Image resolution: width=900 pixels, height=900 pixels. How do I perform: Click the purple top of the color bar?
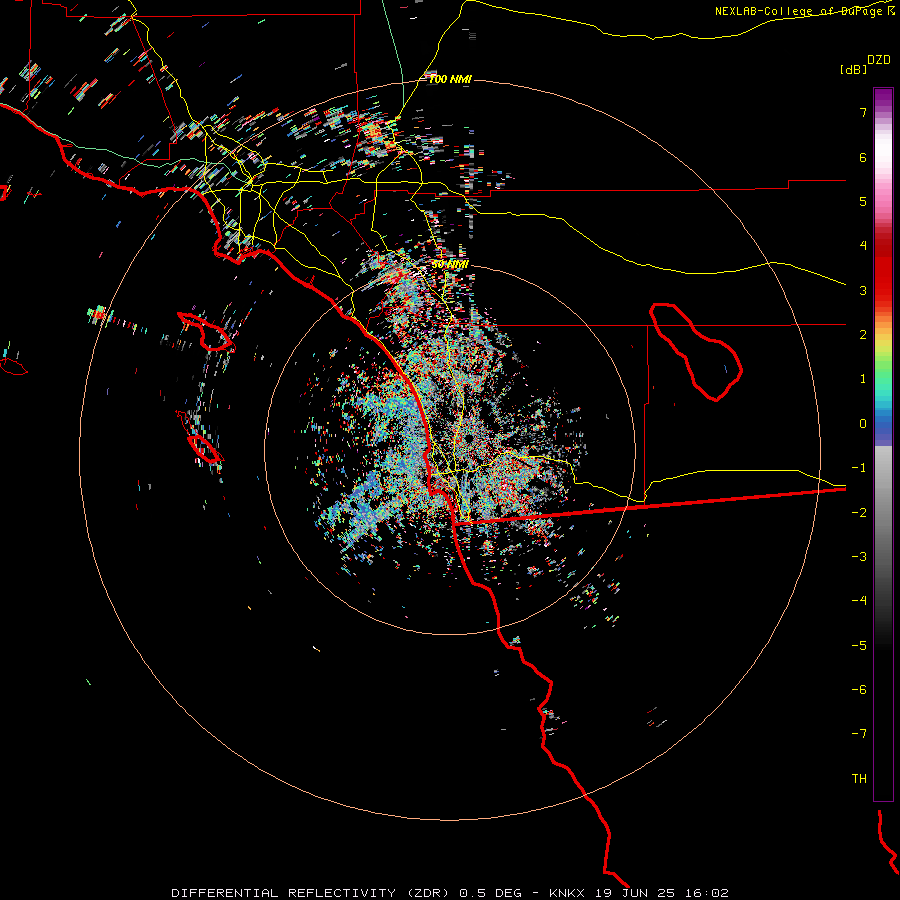coord(883,96)
